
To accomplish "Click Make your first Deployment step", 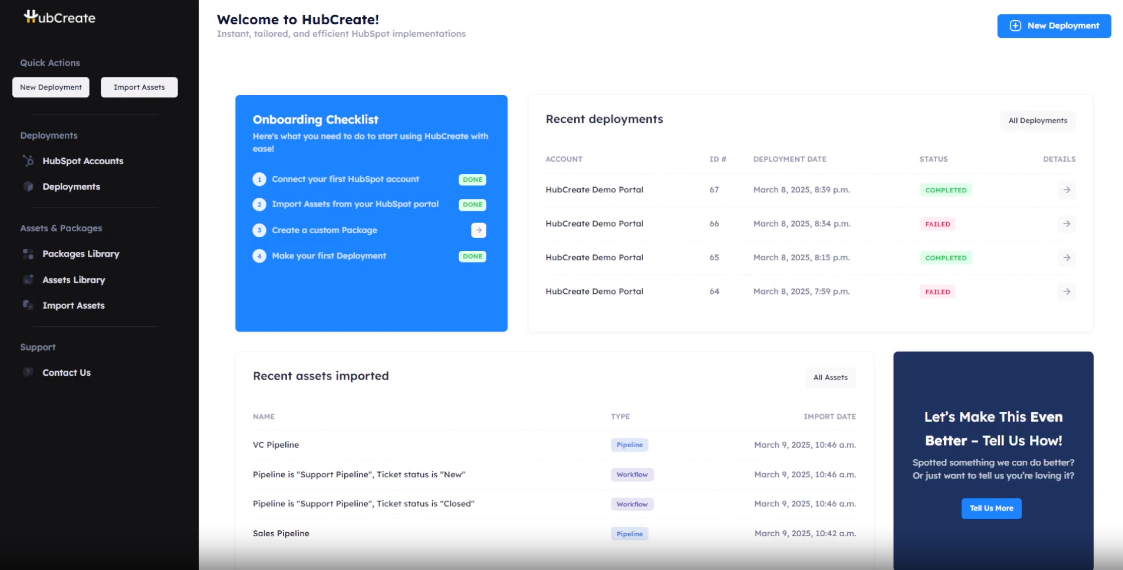I will point(329,256).
